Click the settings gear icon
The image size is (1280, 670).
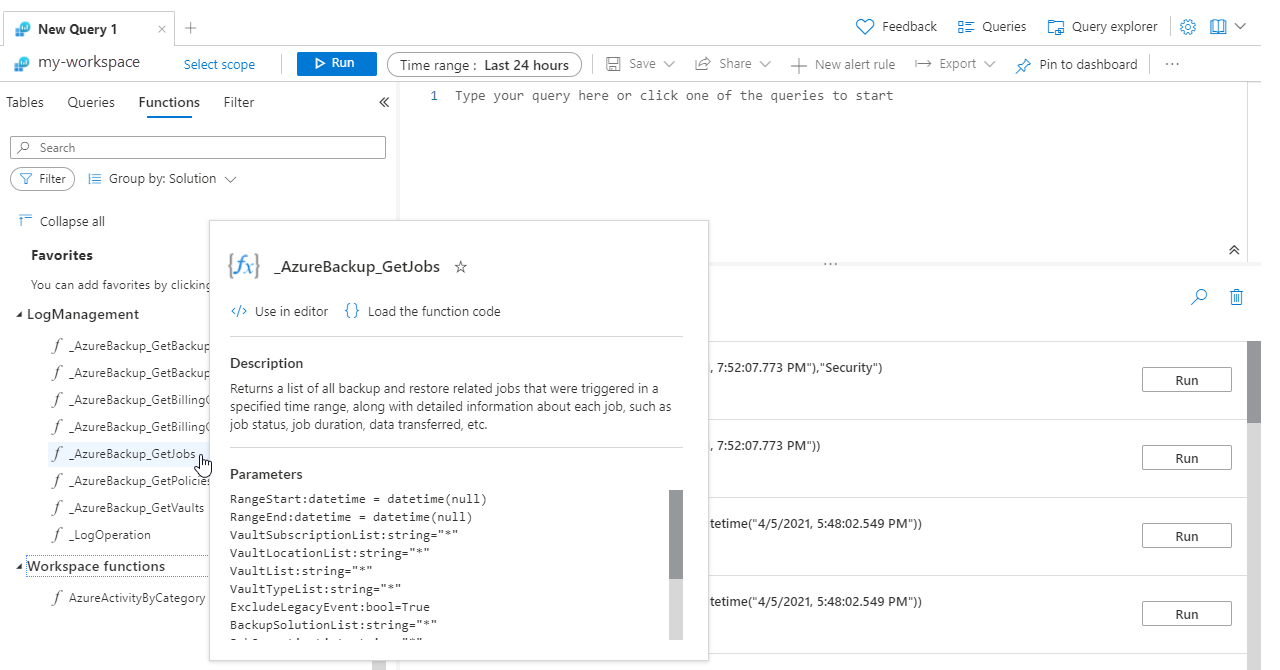[1188, 27]
